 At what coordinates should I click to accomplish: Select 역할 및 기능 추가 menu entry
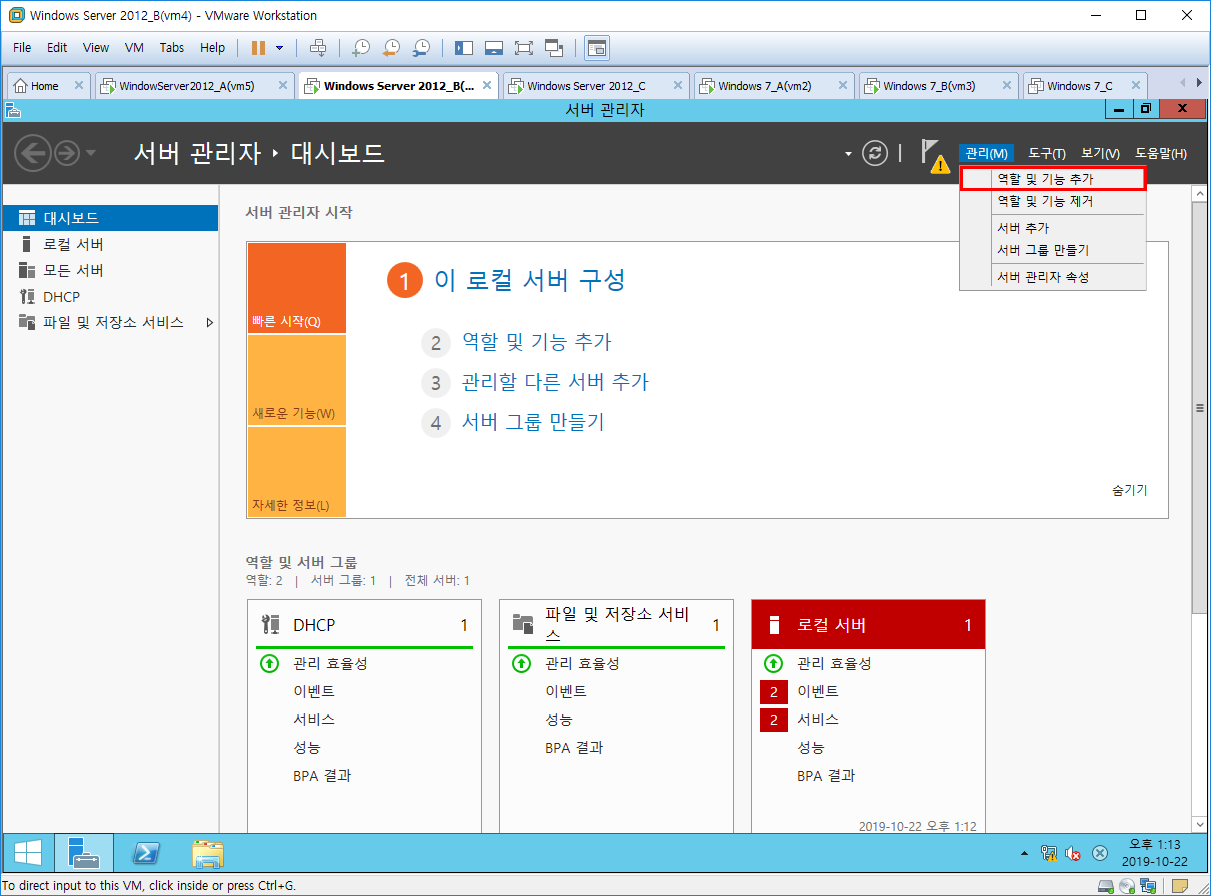(1052, 179)
